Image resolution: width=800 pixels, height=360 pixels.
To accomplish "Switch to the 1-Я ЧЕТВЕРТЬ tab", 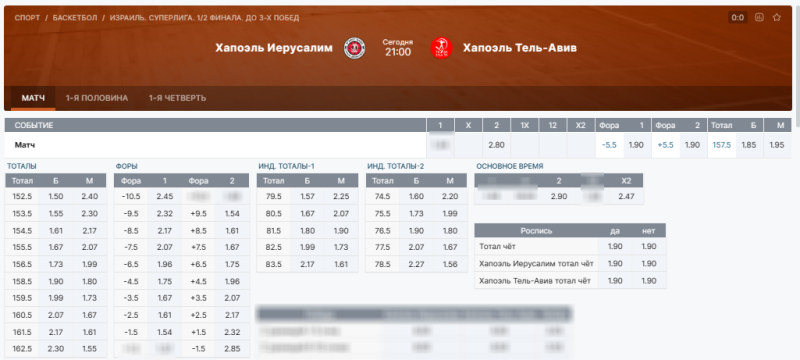I will coord(178,98).
